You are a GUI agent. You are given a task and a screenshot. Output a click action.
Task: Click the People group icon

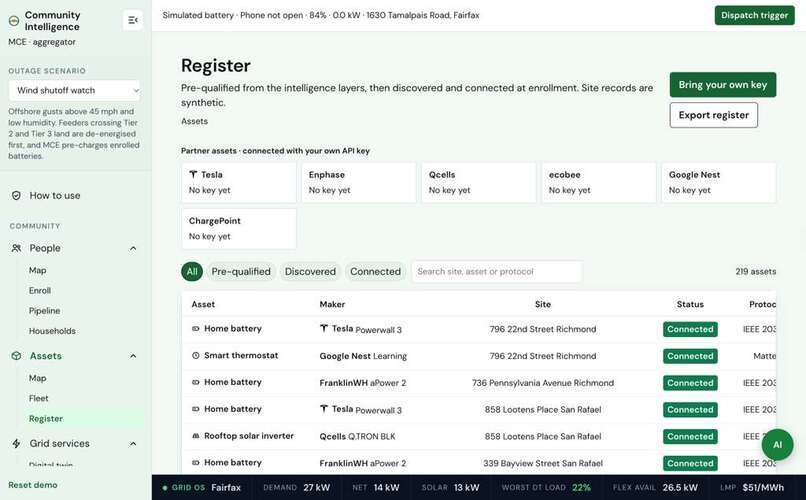coord(16,248)
